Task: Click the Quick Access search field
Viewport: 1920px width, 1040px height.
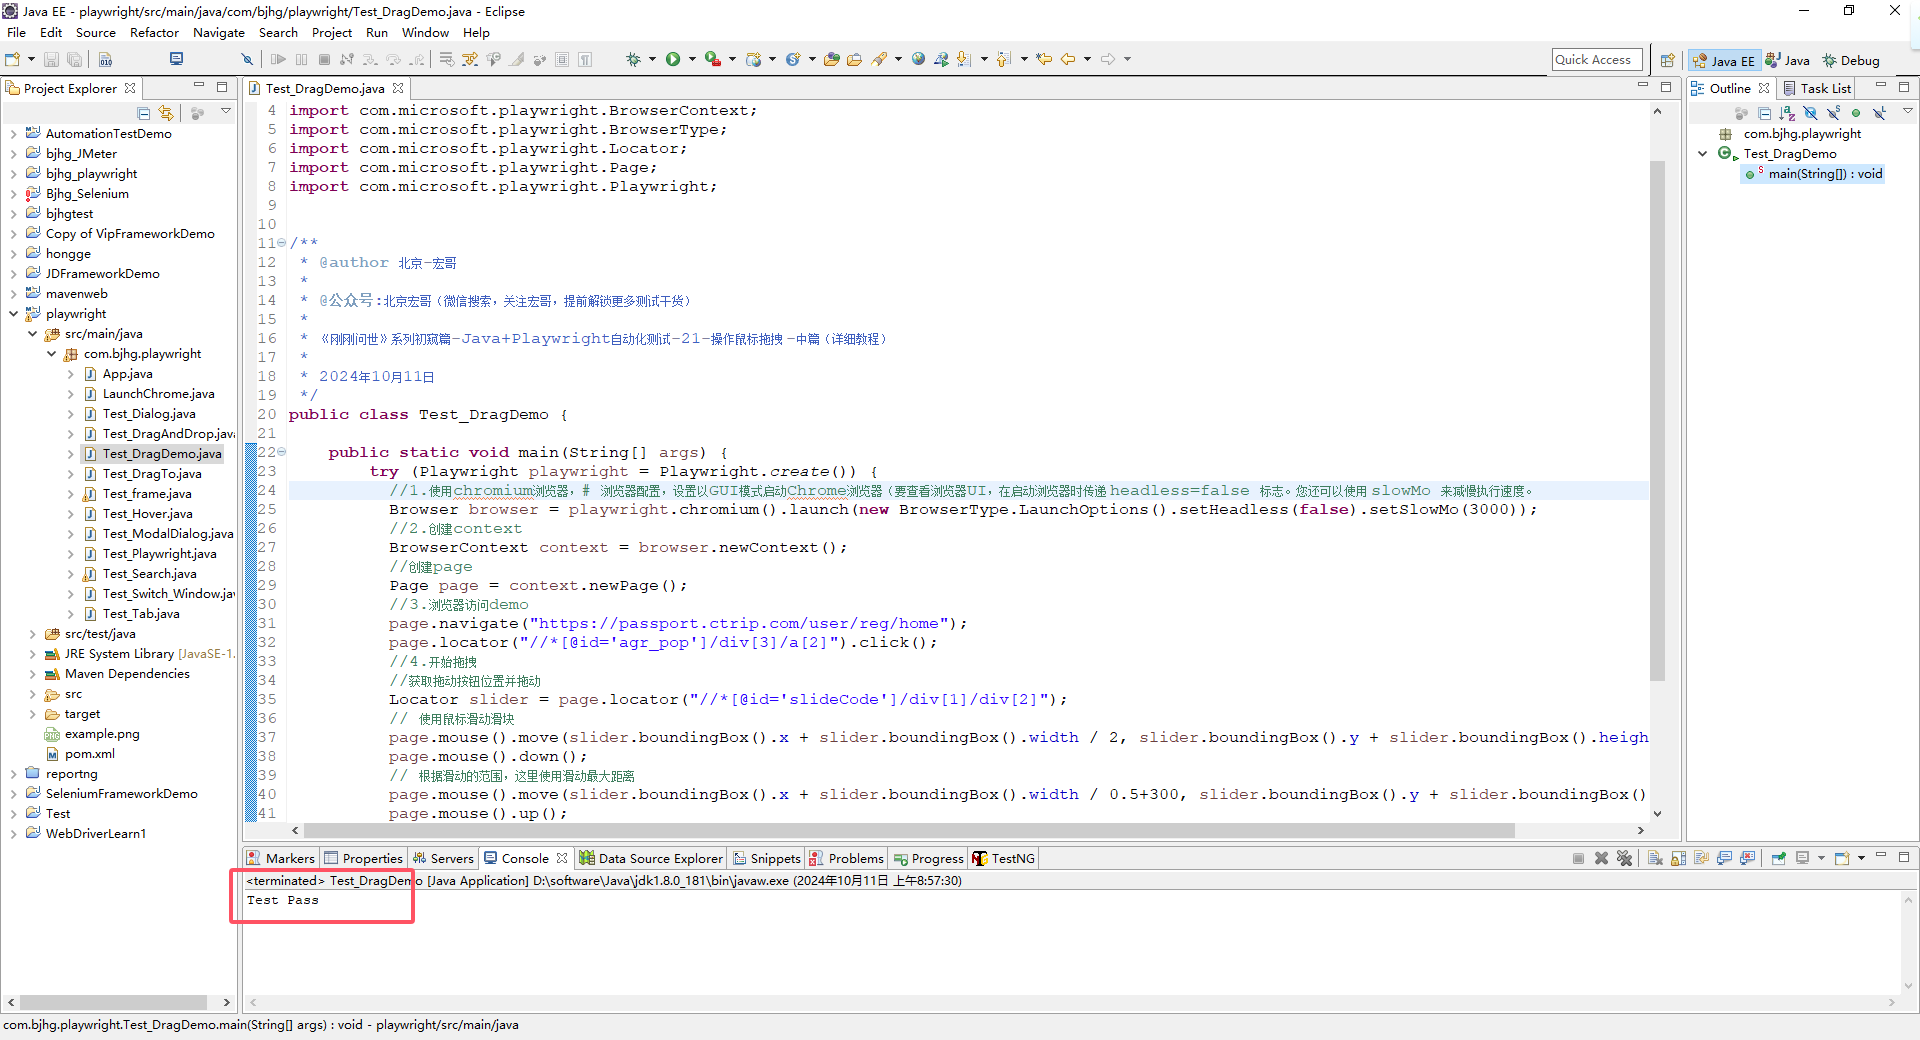Action: [1596, 60]
